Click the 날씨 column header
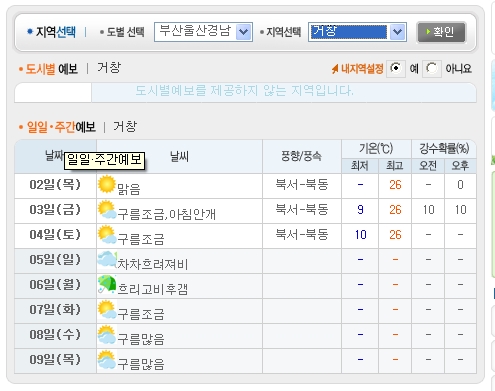Viewport: 495px width, 391px height. click(179, 156)
